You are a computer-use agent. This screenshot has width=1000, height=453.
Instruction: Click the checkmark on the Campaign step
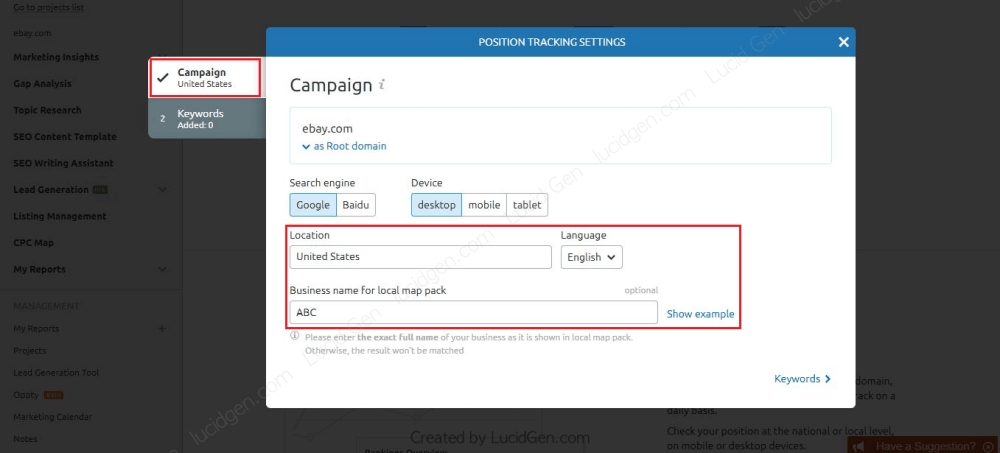coord(162,77)
